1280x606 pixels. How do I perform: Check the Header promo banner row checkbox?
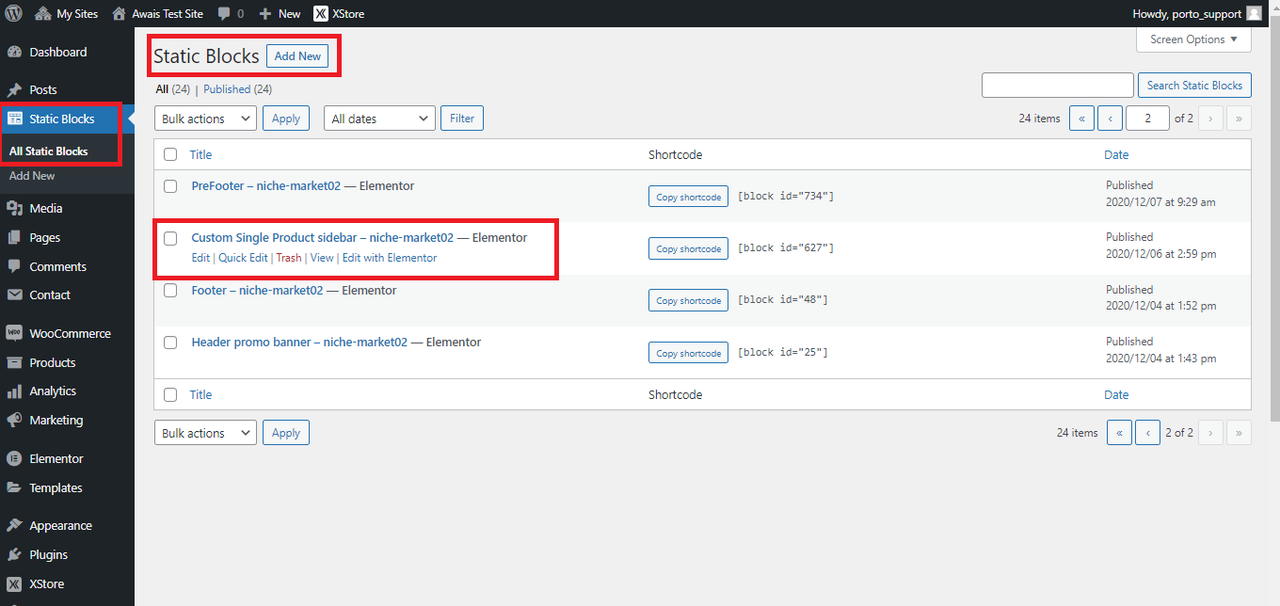click(x=170, y=342)
